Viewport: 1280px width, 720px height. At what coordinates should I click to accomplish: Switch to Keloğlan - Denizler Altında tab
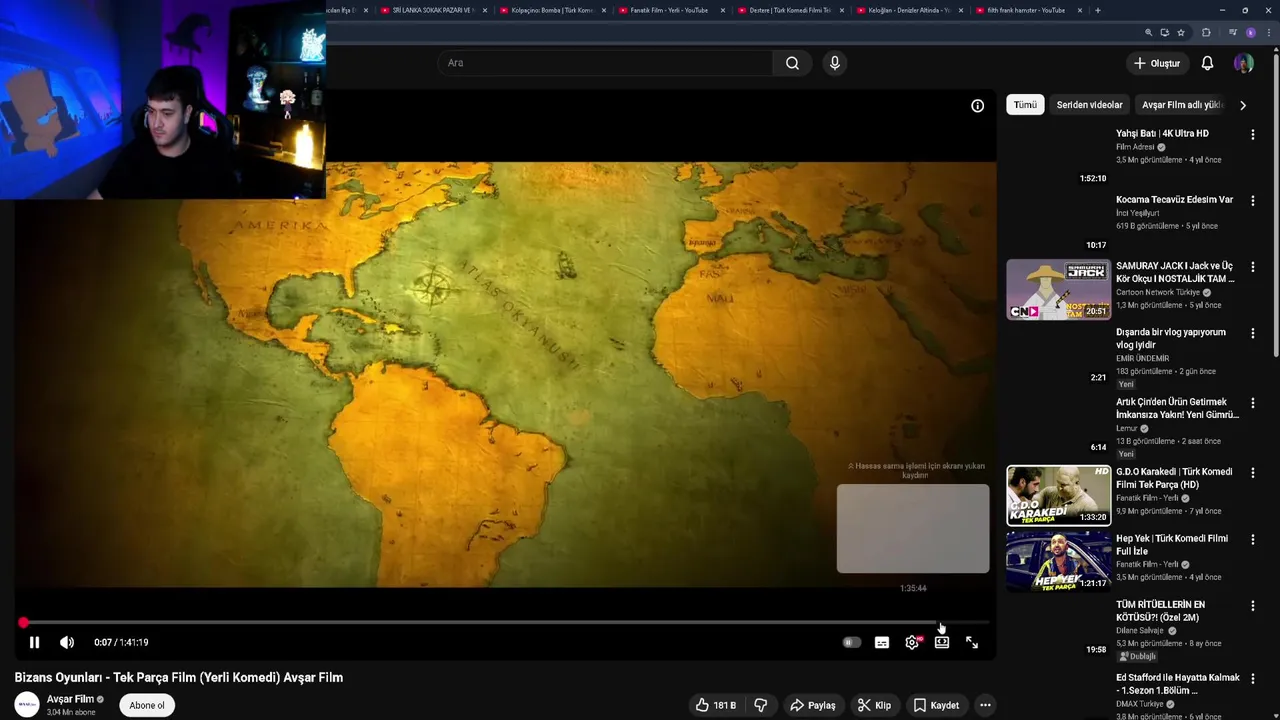coord(909,10)
